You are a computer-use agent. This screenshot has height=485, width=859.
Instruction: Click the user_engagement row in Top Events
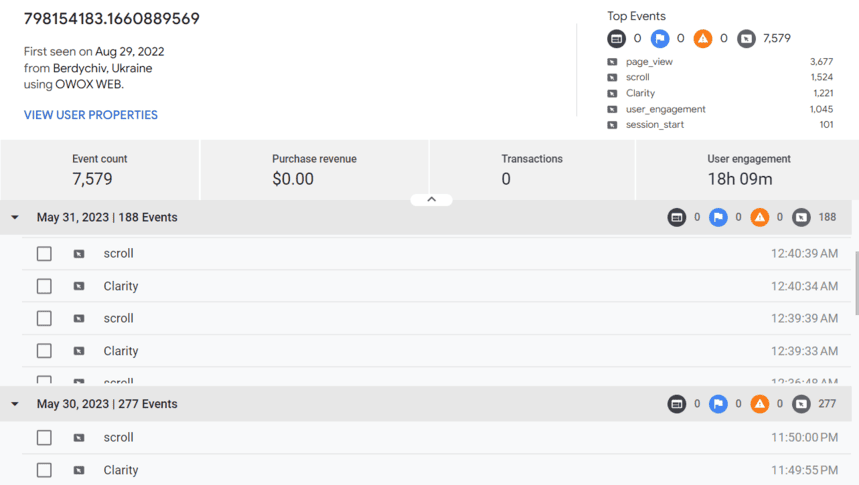720,109
